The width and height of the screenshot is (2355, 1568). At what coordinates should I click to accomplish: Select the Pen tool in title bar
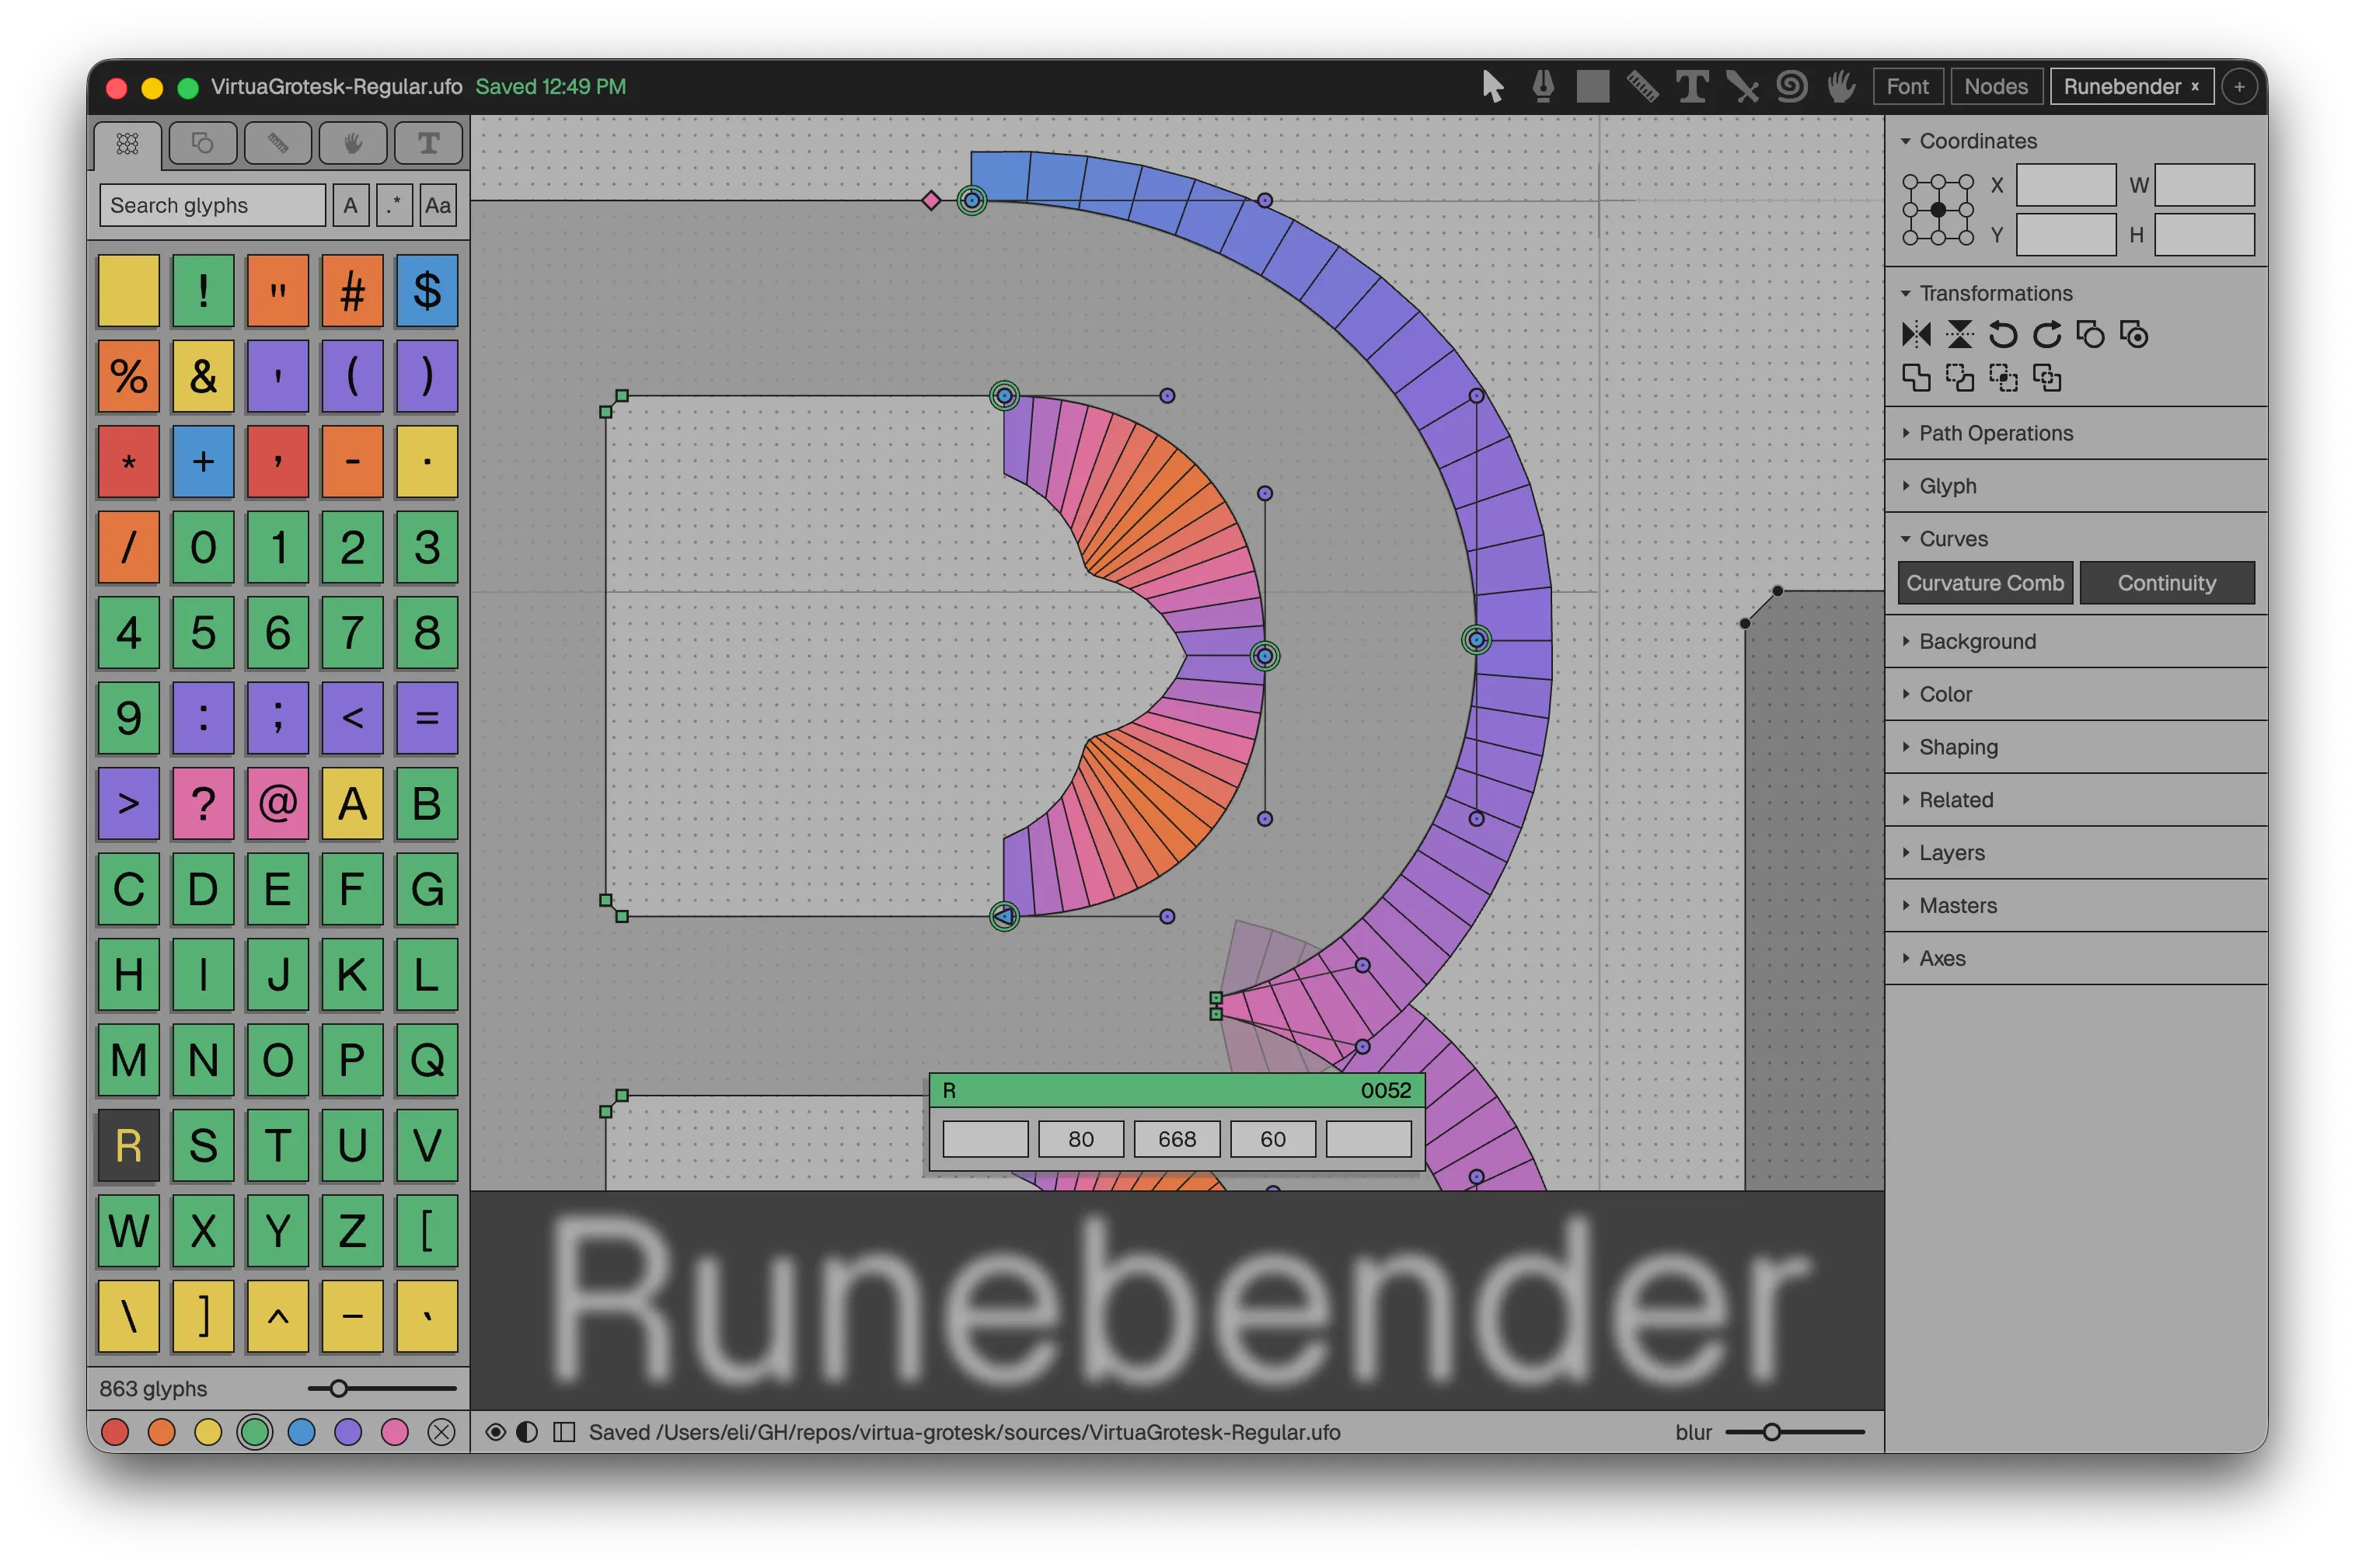[x=1543, y=87]
